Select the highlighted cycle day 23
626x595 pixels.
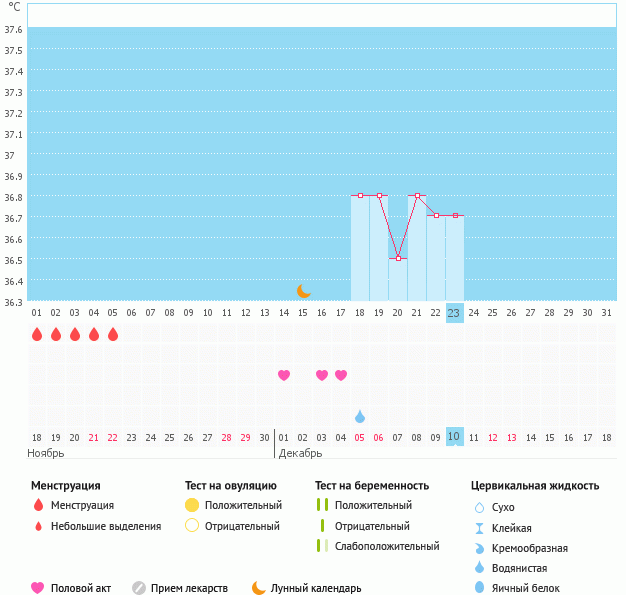pyautogui.click(x=454, y=312)
